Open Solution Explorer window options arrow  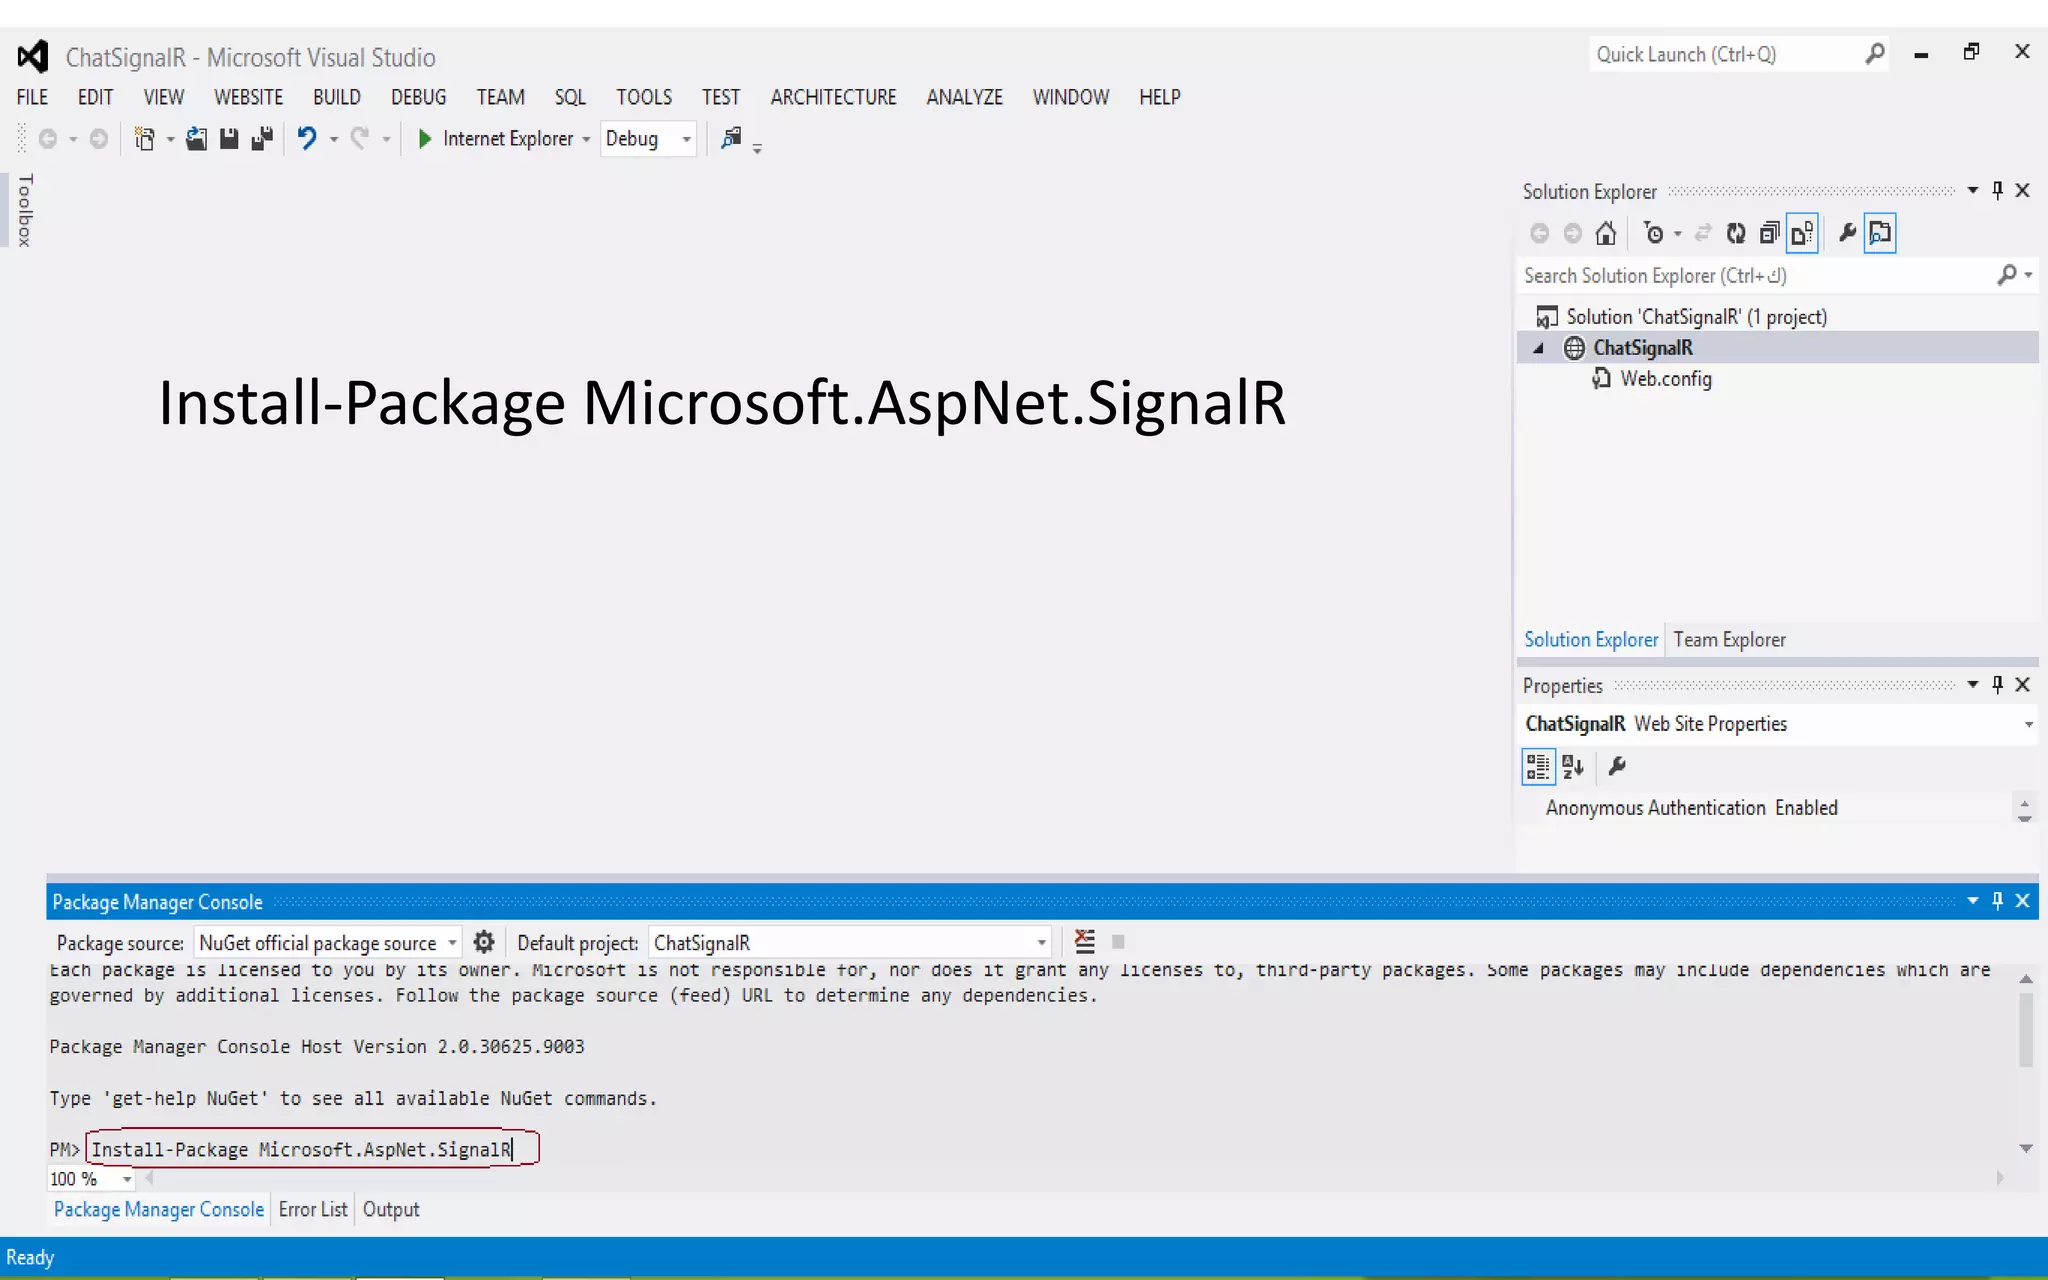click(1972, 190)
